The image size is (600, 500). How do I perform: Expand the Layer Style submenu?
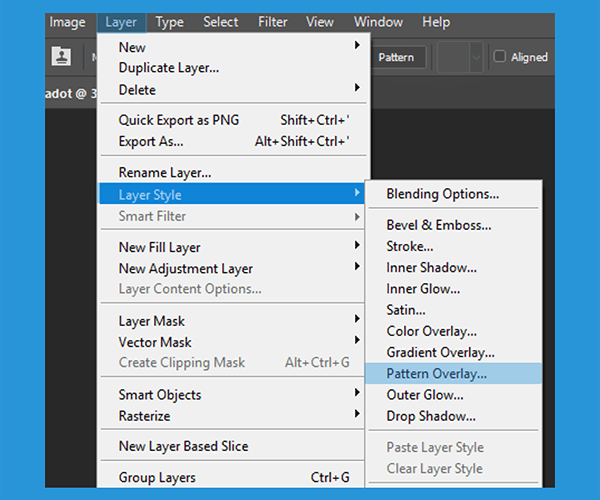coord(232,194)
